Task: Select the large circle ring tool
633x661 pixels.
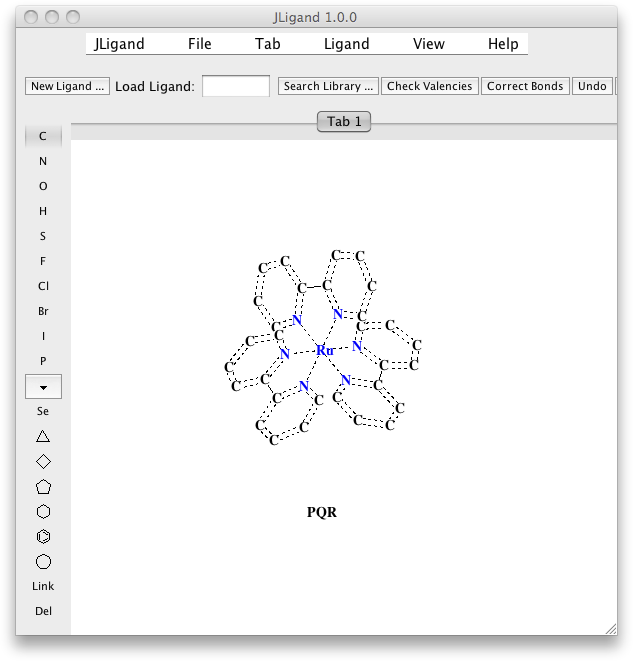Action: (x=43, y=562)
